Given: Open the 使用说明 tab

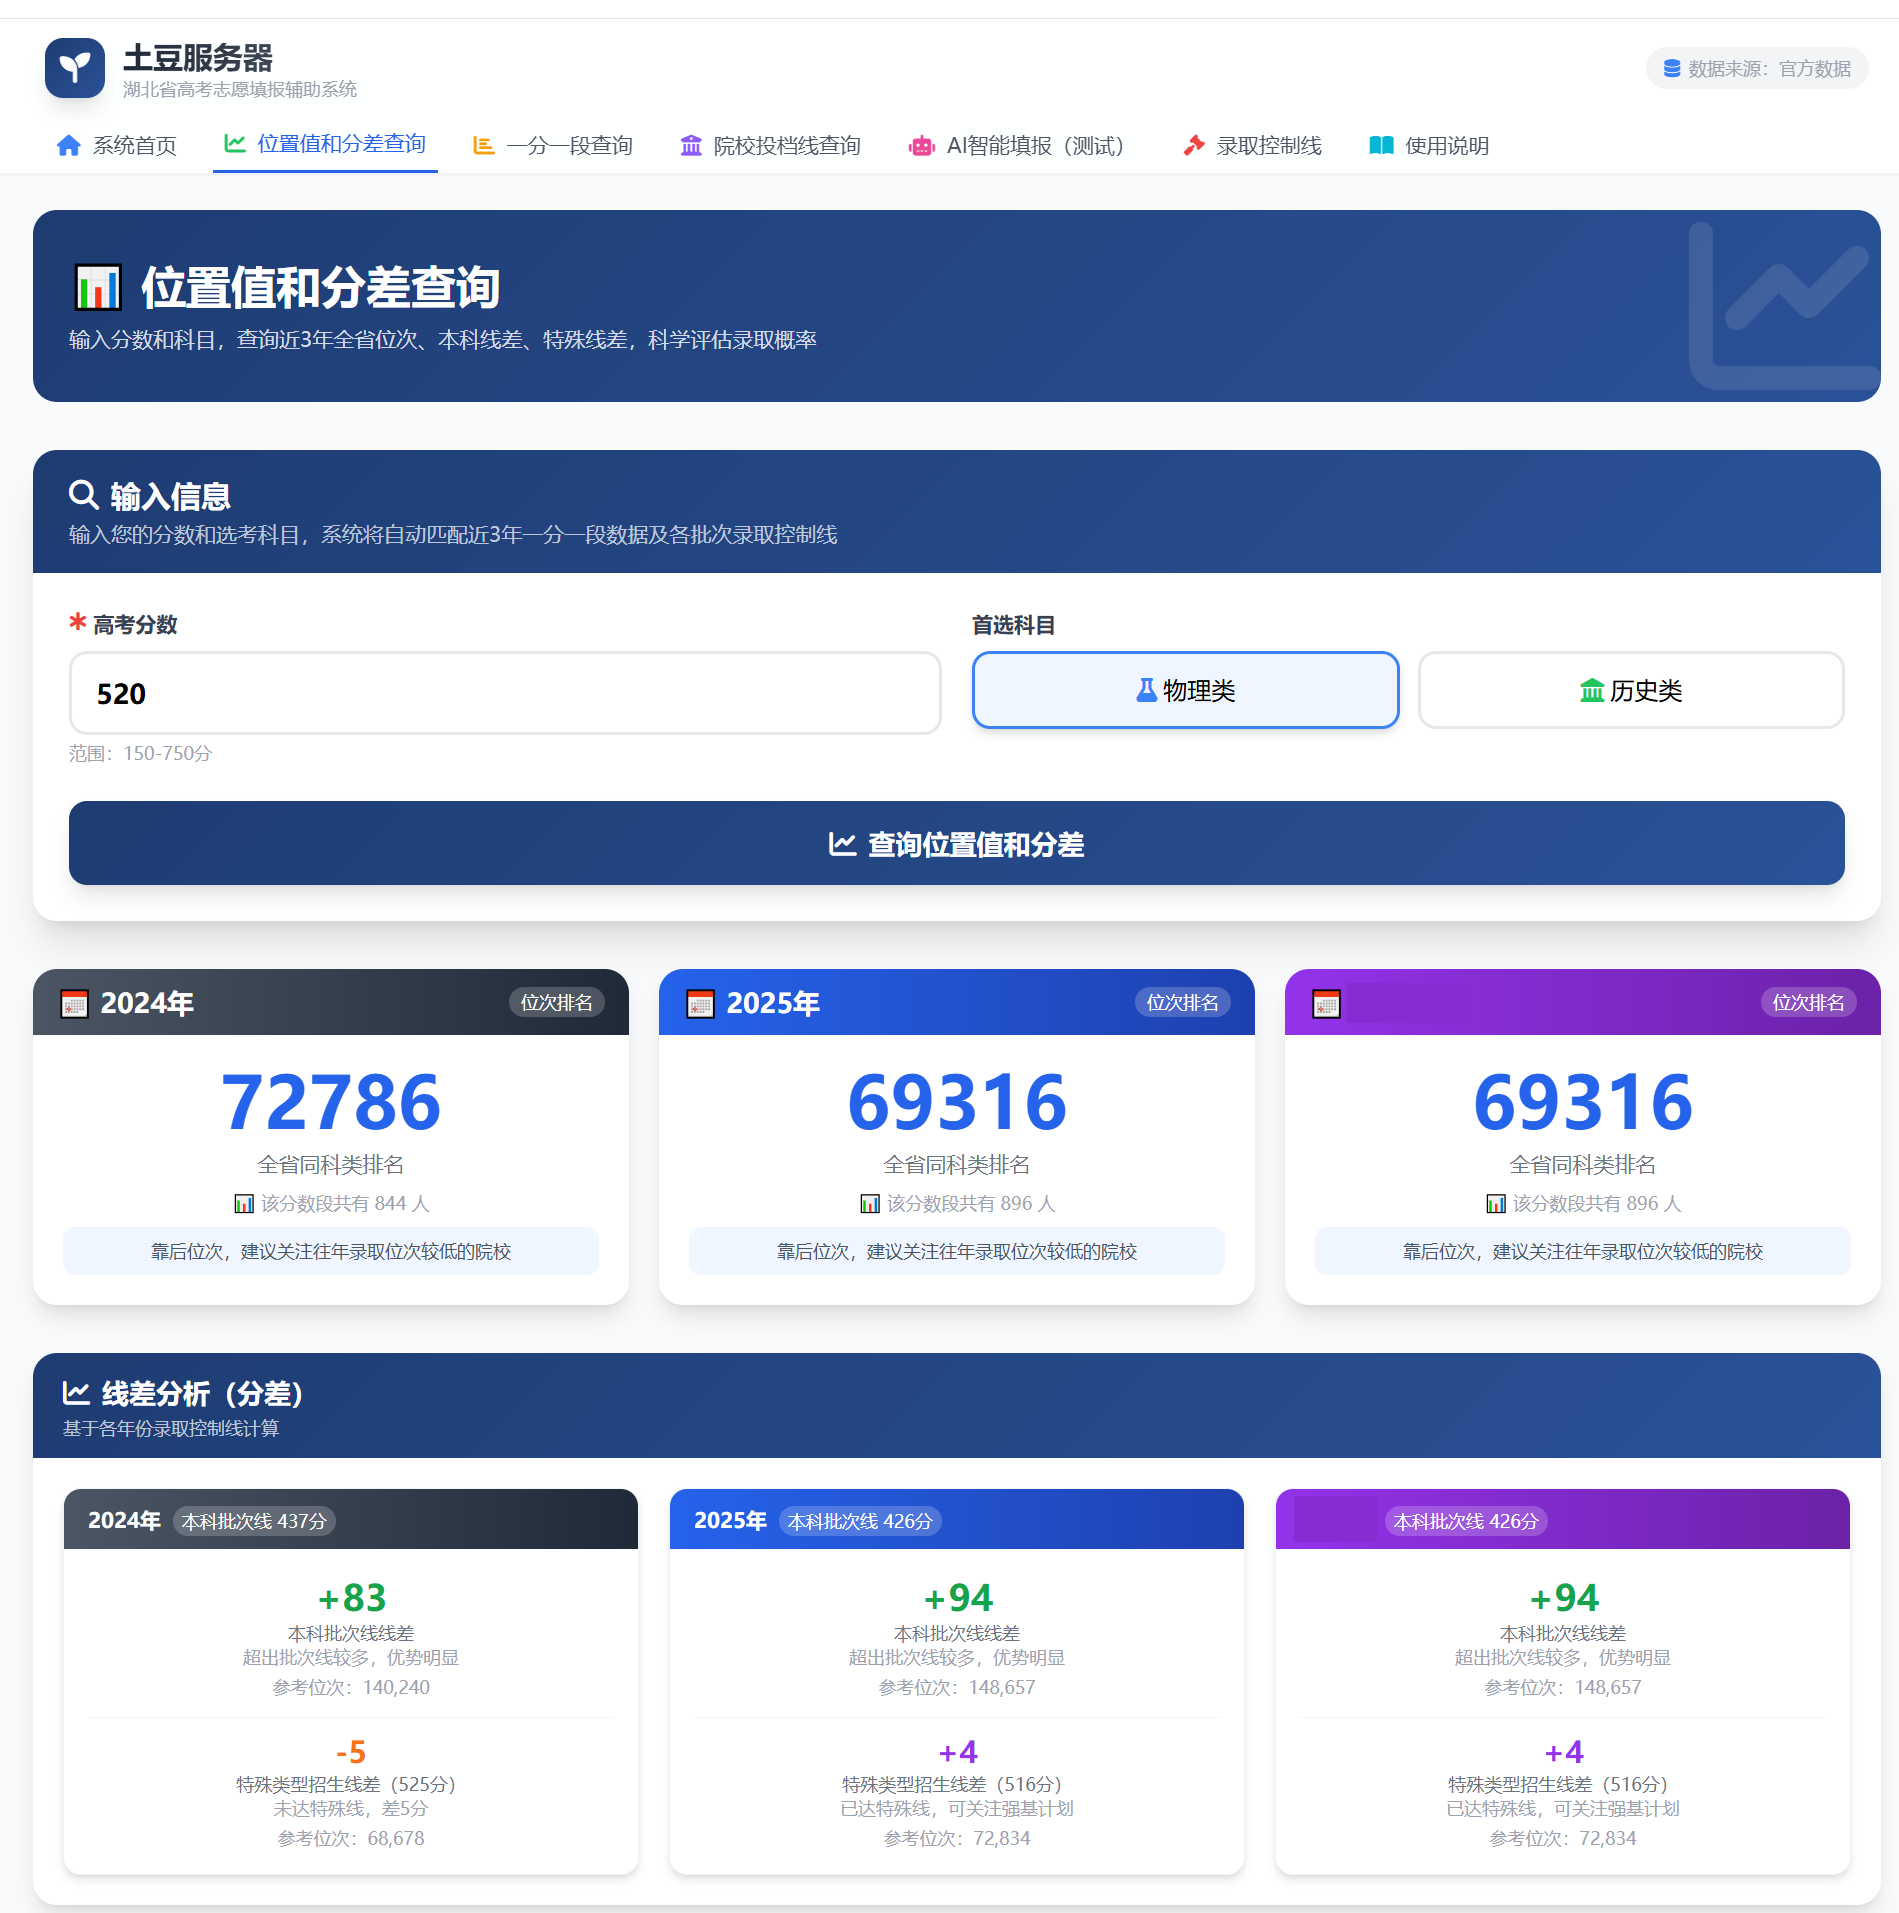Looking at the screenshot, I should (x=1429, y=146).
